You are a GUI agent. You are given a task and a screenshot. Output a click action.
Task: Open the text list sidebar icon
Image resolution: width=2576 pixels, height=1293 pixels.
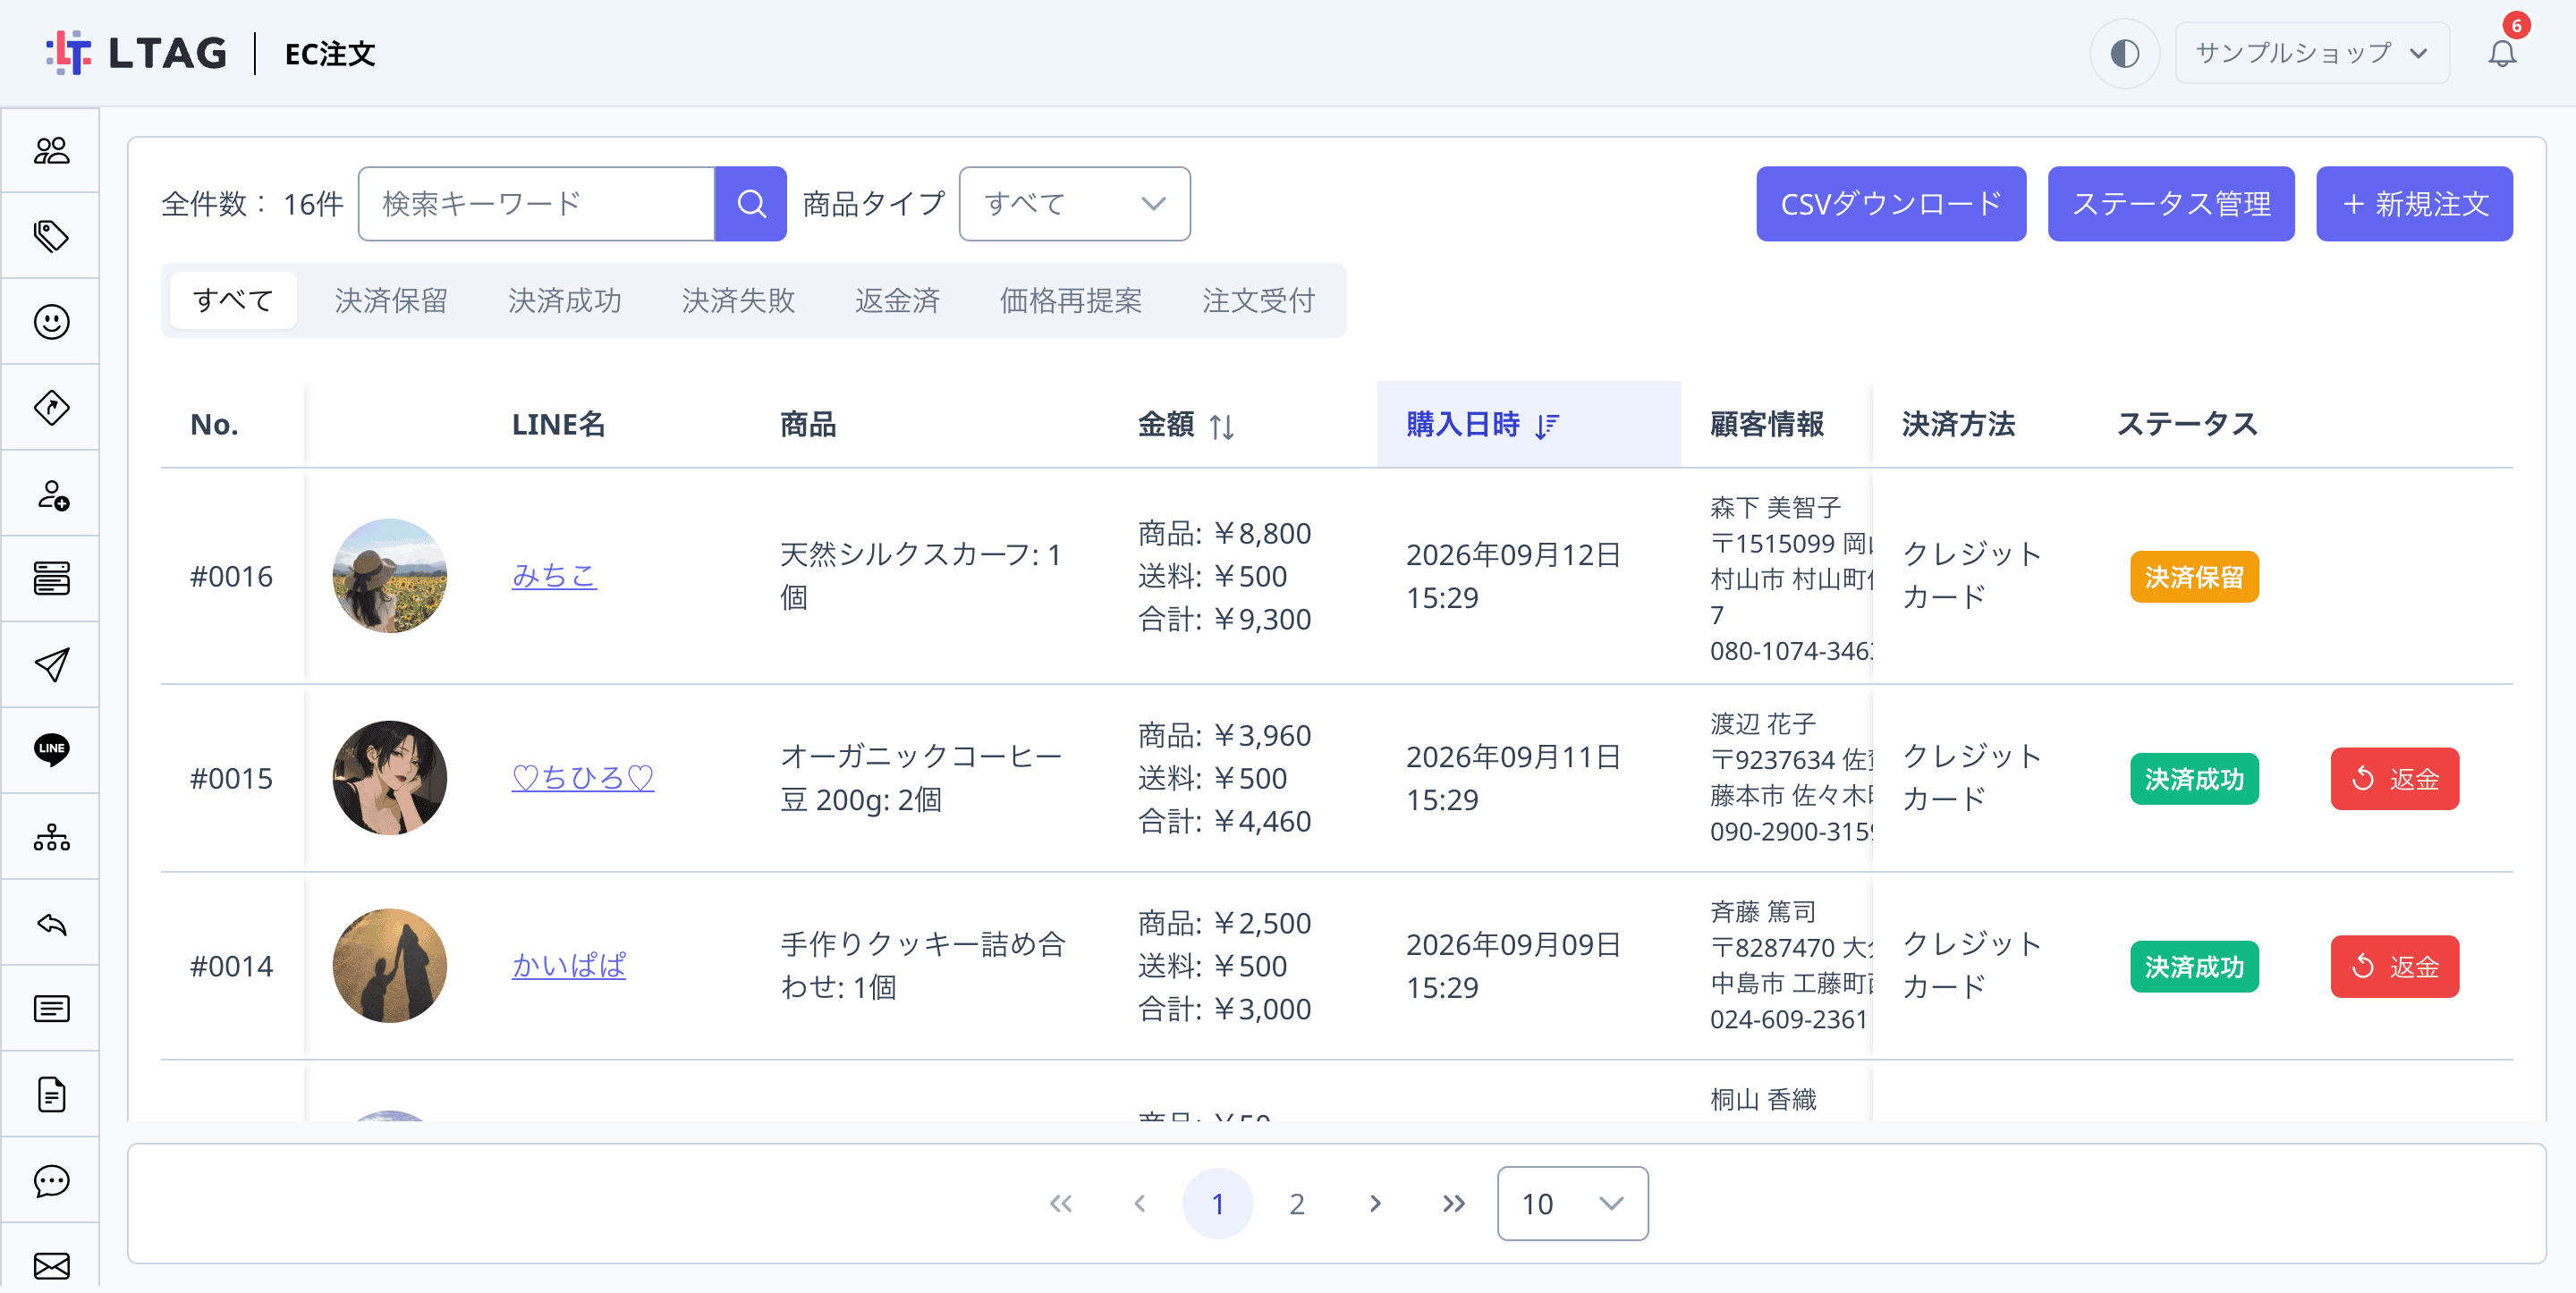click(x=51, y=1009)
